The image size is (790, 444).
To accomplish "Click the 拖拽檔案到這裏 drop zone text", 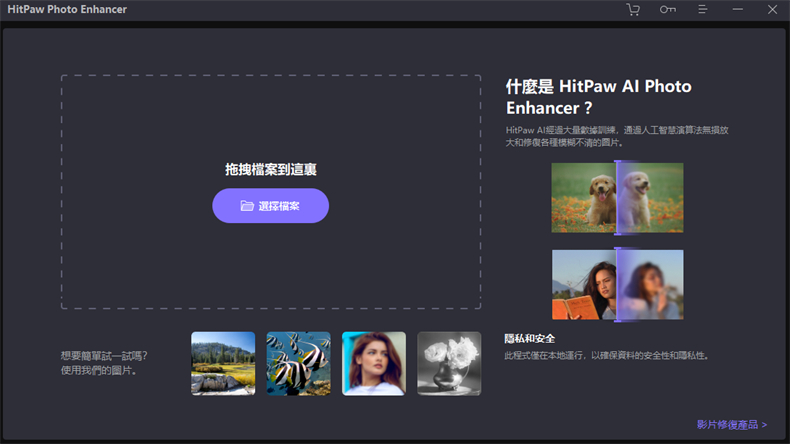I will click(270, 170).
